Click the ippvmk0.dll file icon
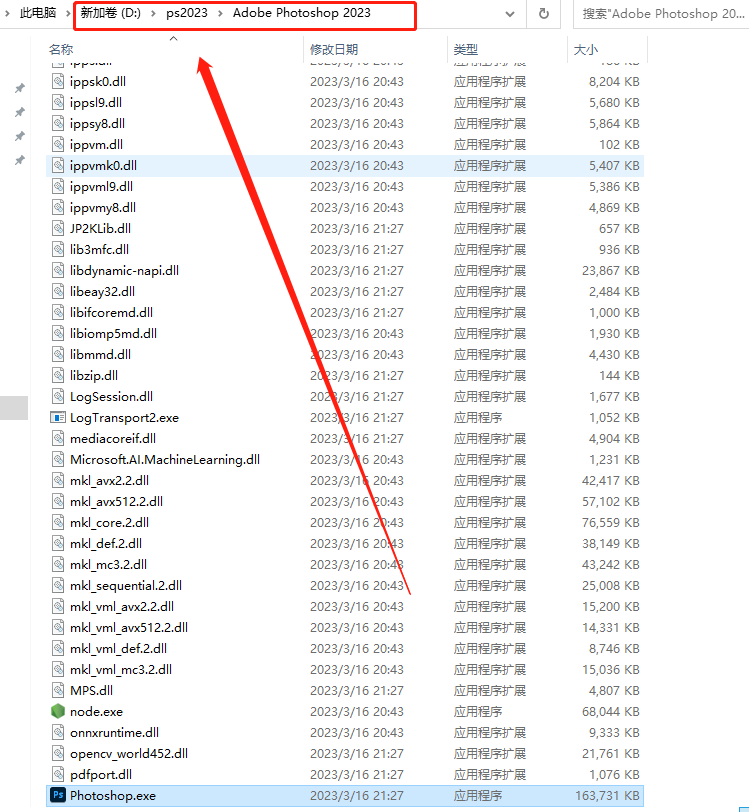749x812 pixels. pos(57,165)
